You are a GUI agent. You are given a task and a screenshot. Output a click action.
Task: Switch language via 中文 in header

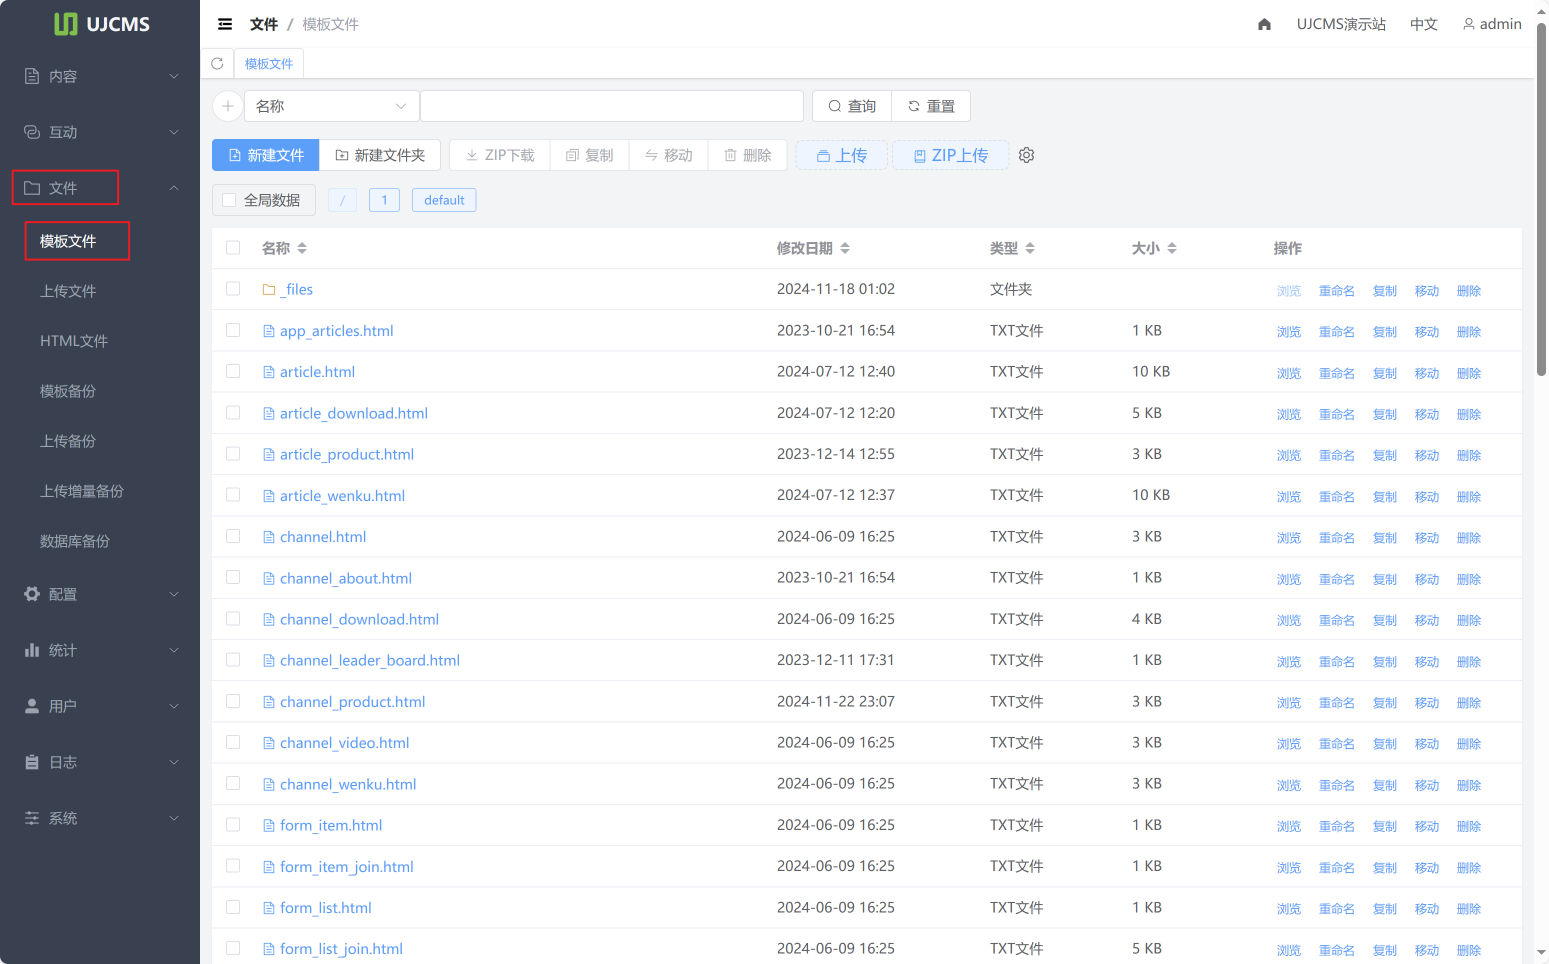click(1423, 24)
